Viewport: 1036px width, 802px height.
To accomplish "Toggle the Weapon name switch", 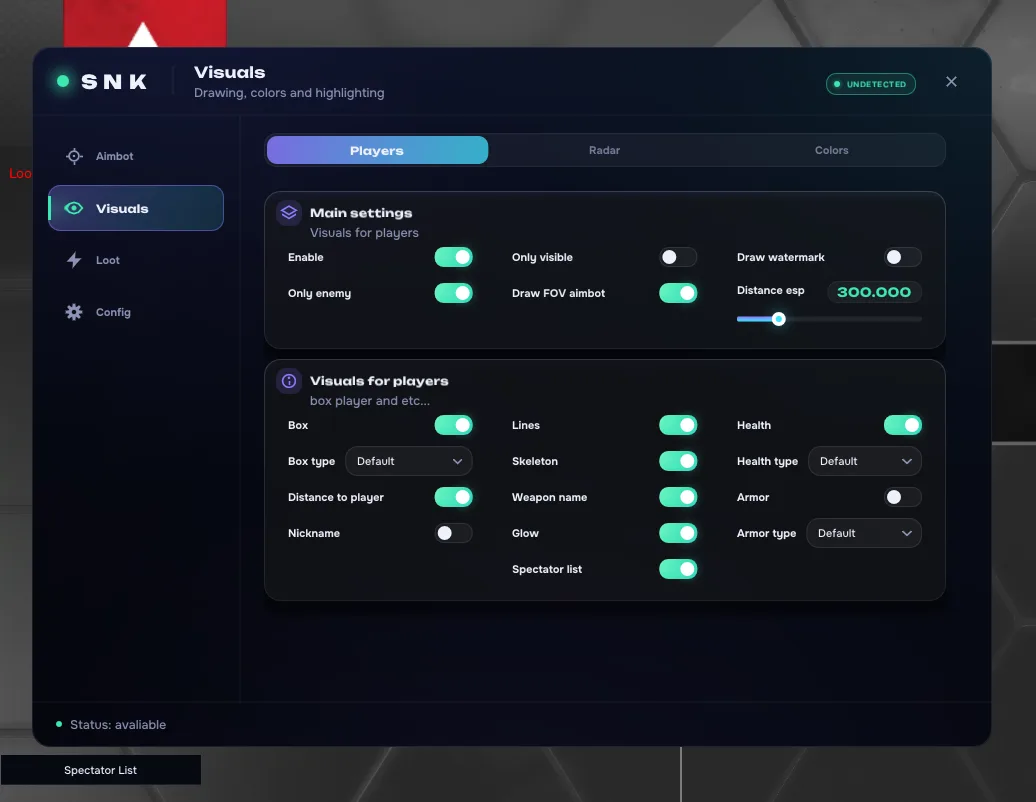I will point(678,497).
